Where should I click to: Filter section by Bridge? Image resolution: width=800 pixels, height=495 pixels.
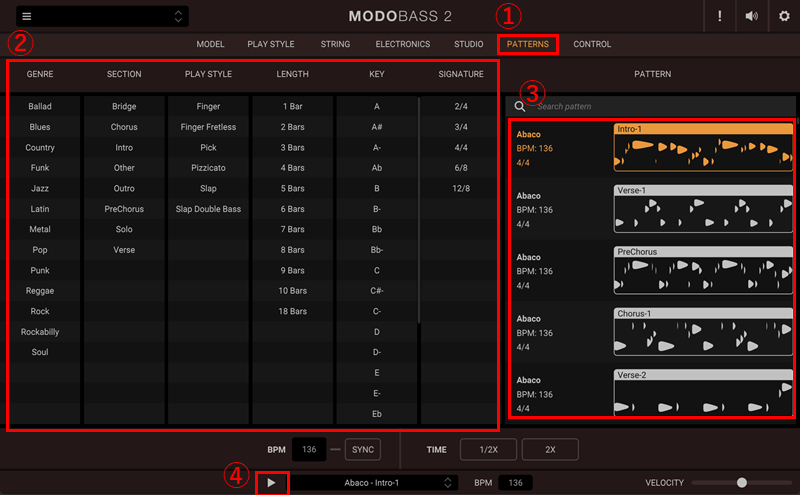pos(124,106)
